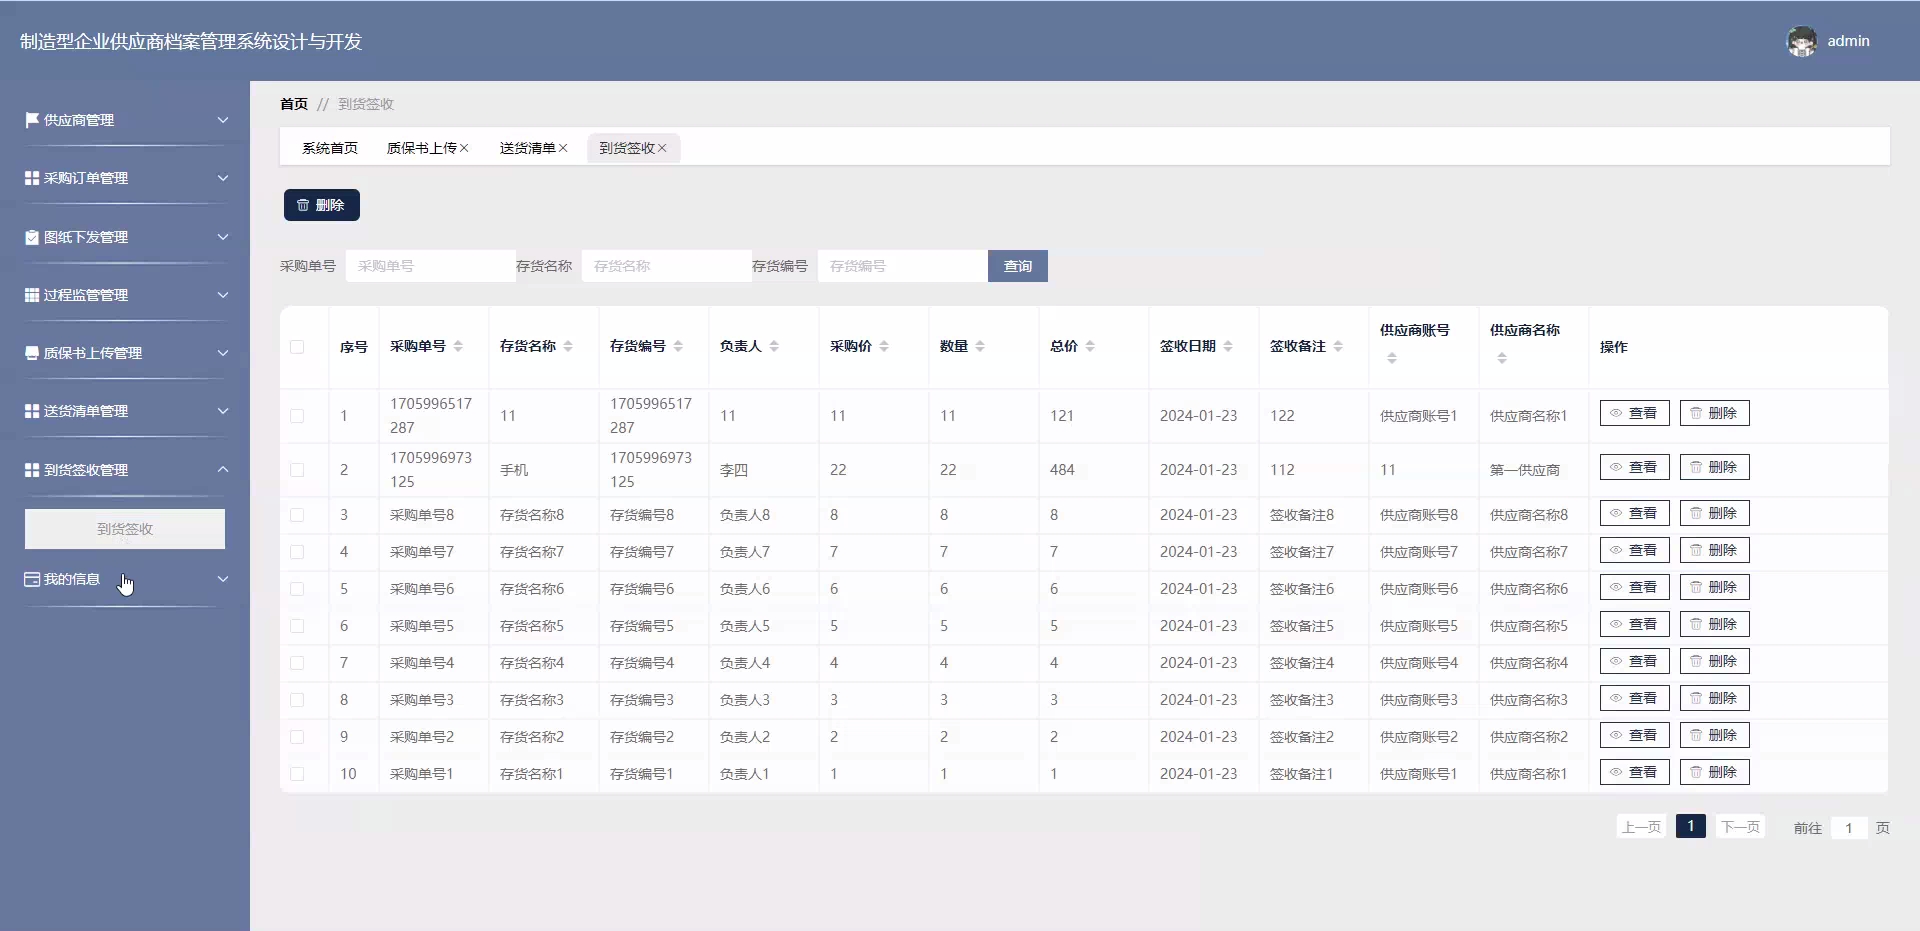This screenshot has height=931, width=1920.
Task: Select the checkbox for 采购单号7 row
Action: [297, 552]
